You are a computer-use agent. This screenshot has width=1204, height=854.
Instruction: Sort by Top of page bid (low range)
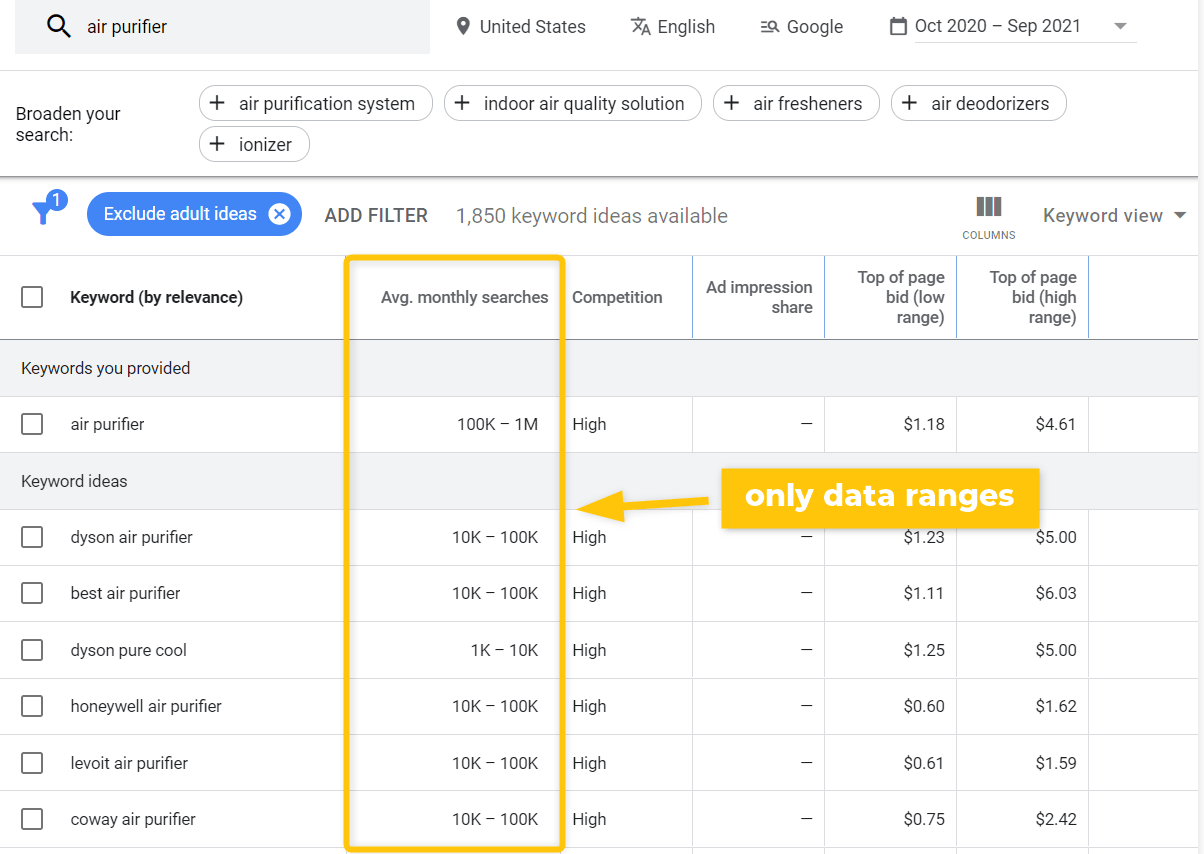900,297
